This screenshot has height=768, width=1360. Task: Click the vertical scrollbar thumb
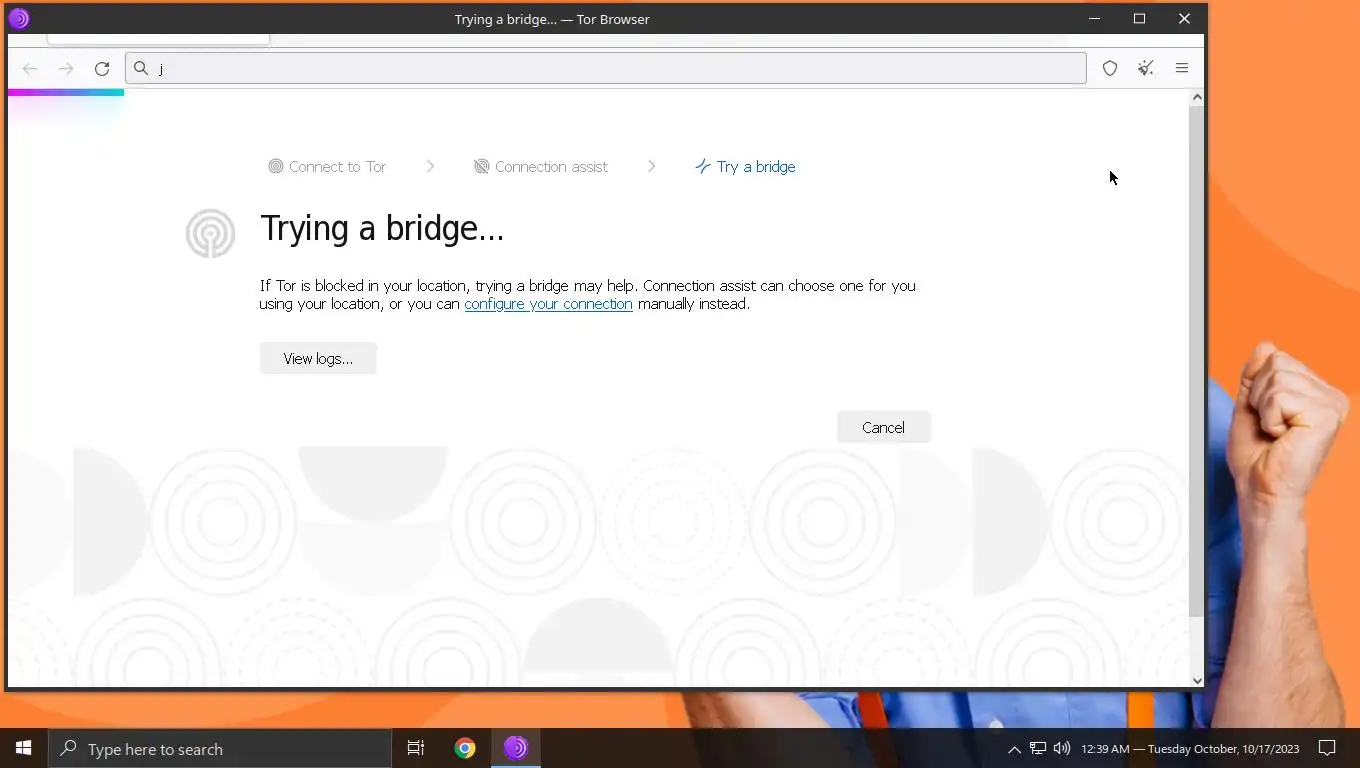tap(1197, 361)
